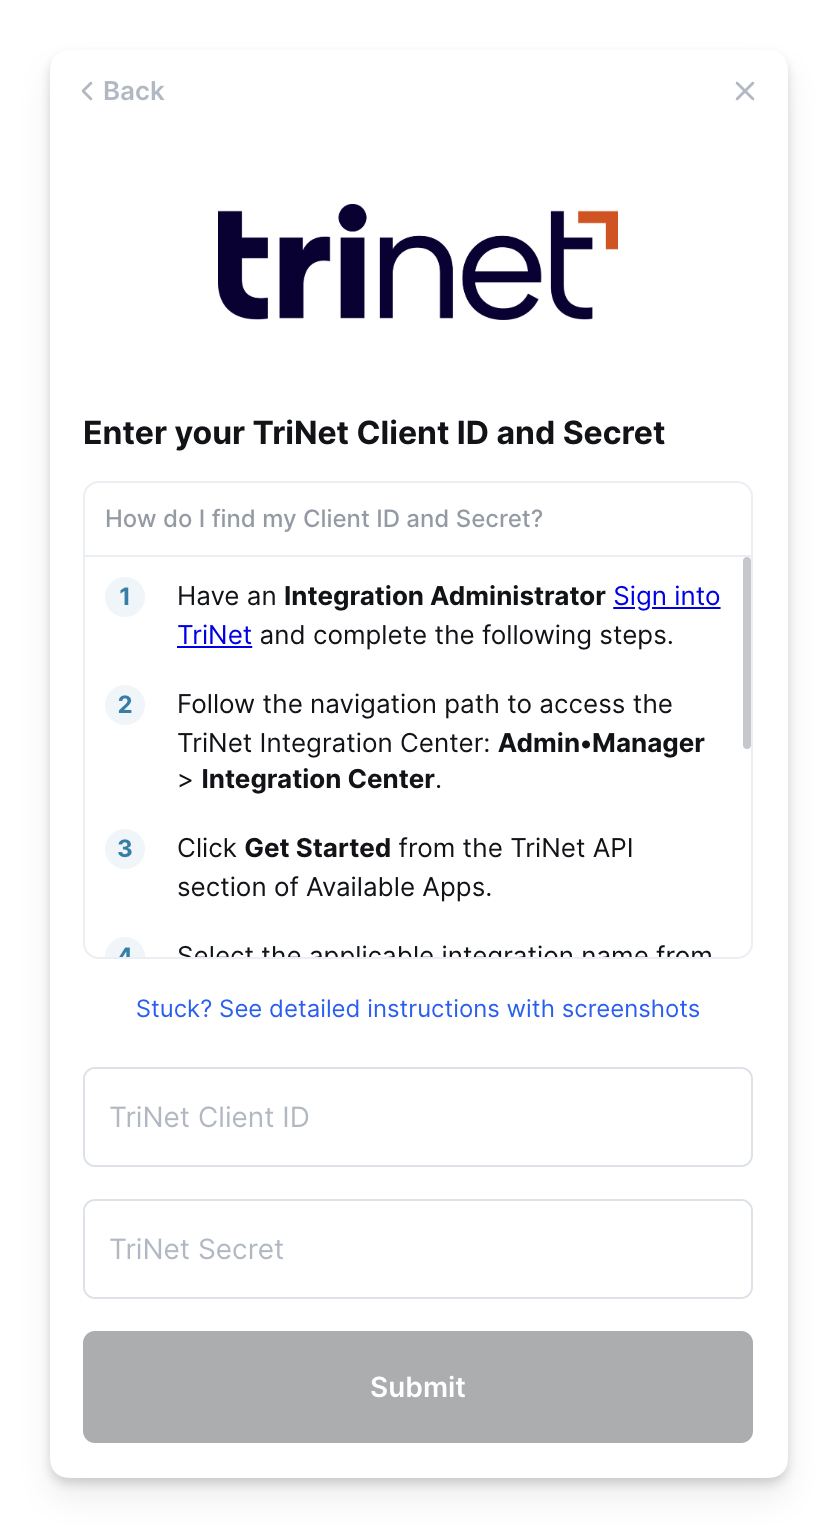Close the TriNet connection dialog
Image resolution: width=838 pixels, height=1528 pixels.
click(x=745, y=91)
